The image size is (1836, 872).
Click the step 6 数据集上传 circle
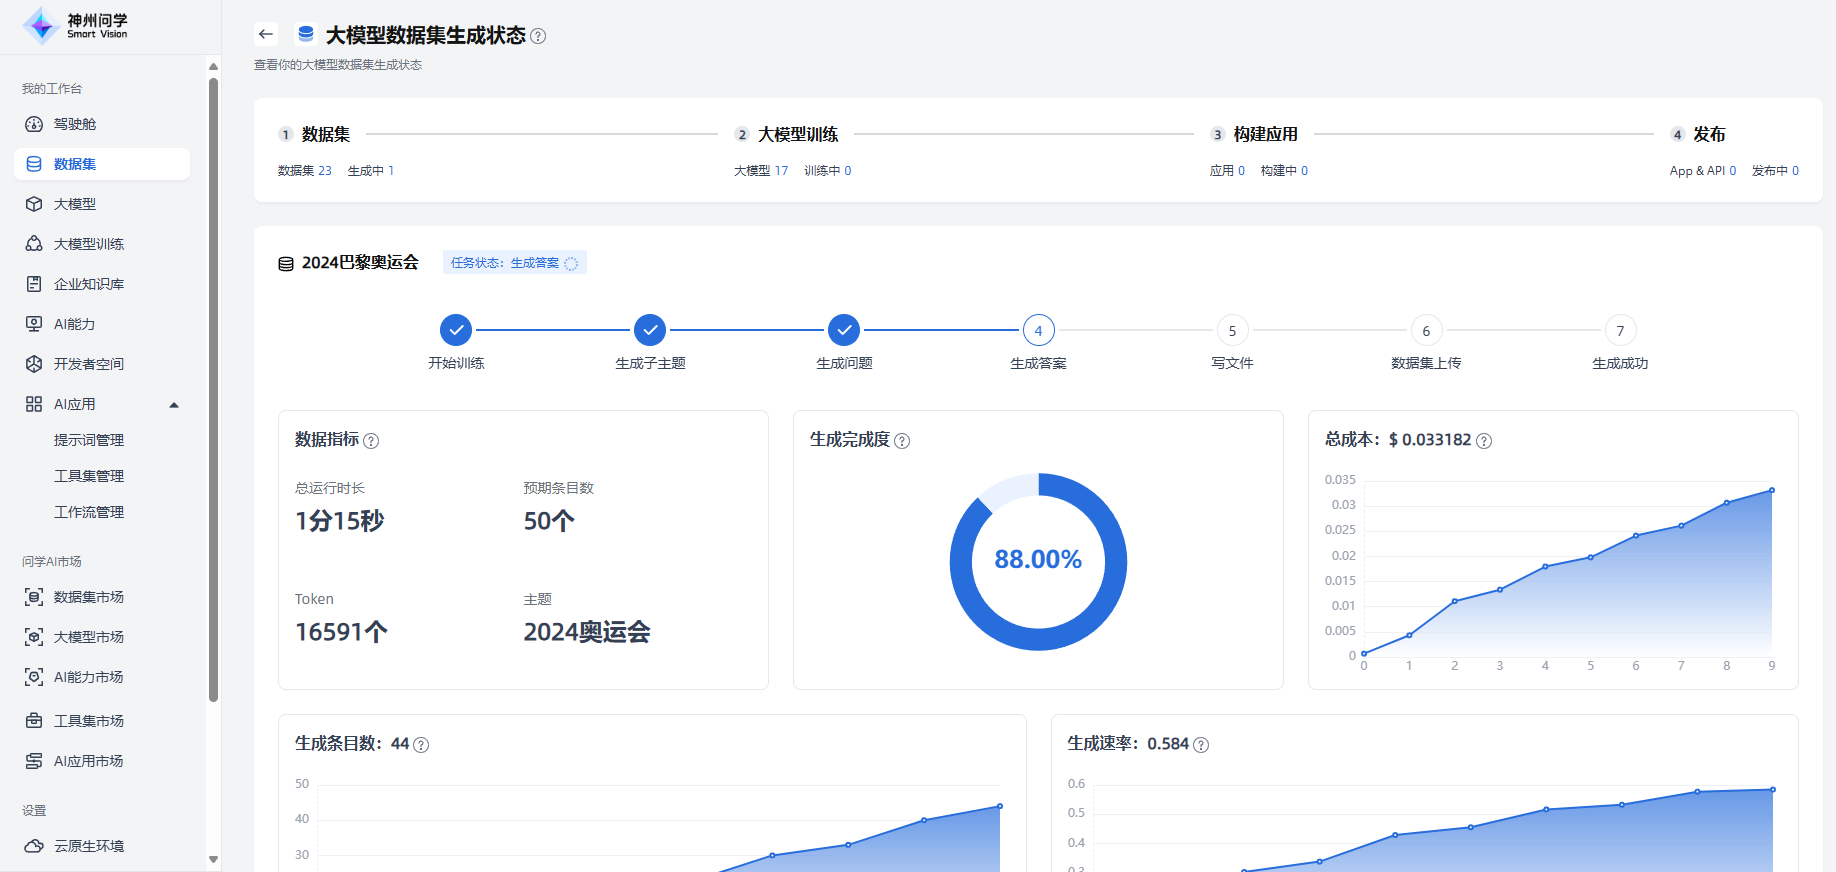click(x=1426, y=330)
